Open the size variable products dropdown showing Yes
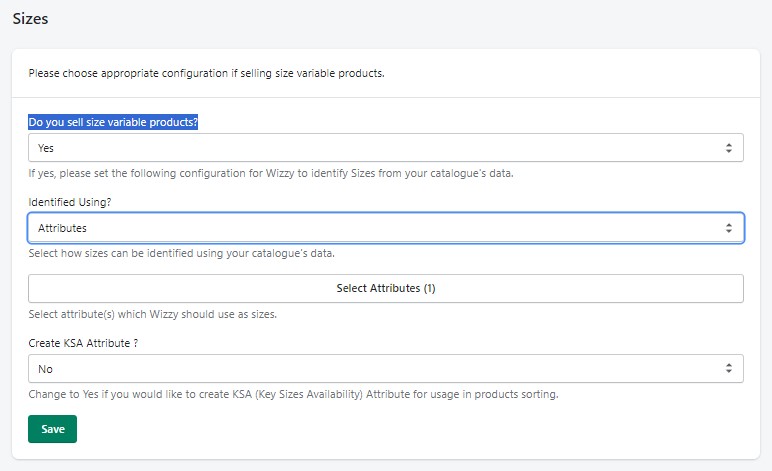772x471 pixels. coord(385,148)
